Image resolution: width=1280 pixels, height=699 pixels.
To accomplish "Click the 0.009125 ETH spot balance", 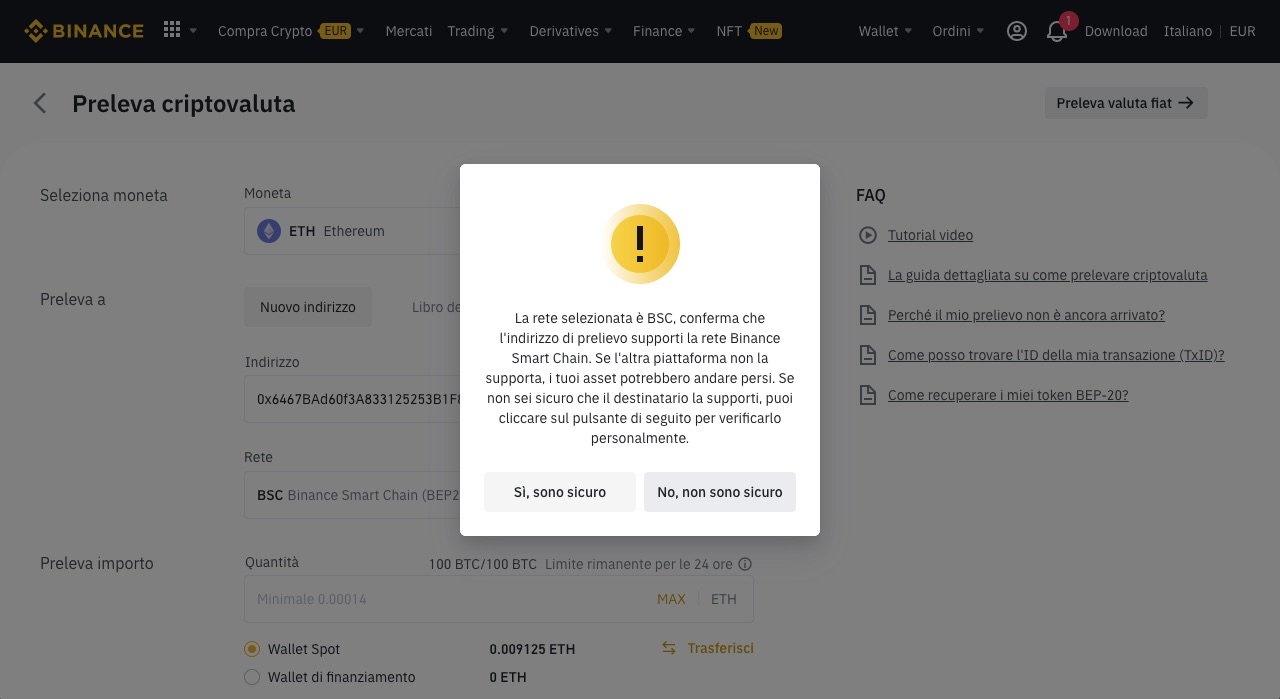I will click(x=532, y=649).
